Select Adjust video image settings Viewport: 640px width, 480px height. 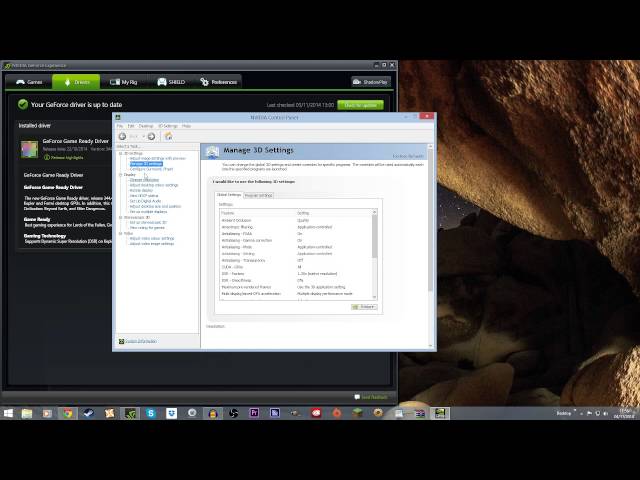tap(151, 244)
